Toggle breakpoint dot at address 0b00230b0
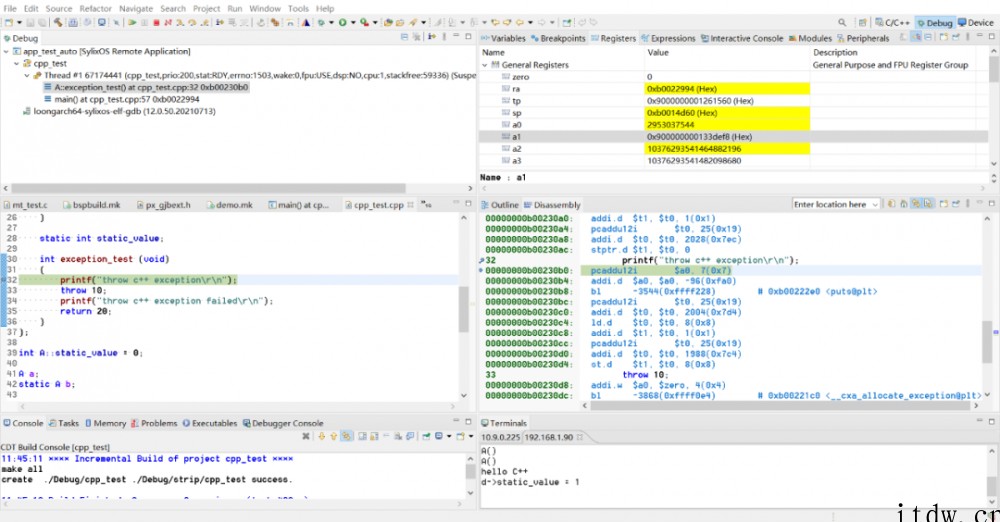 pyautogui.click(x=481, y=271)
